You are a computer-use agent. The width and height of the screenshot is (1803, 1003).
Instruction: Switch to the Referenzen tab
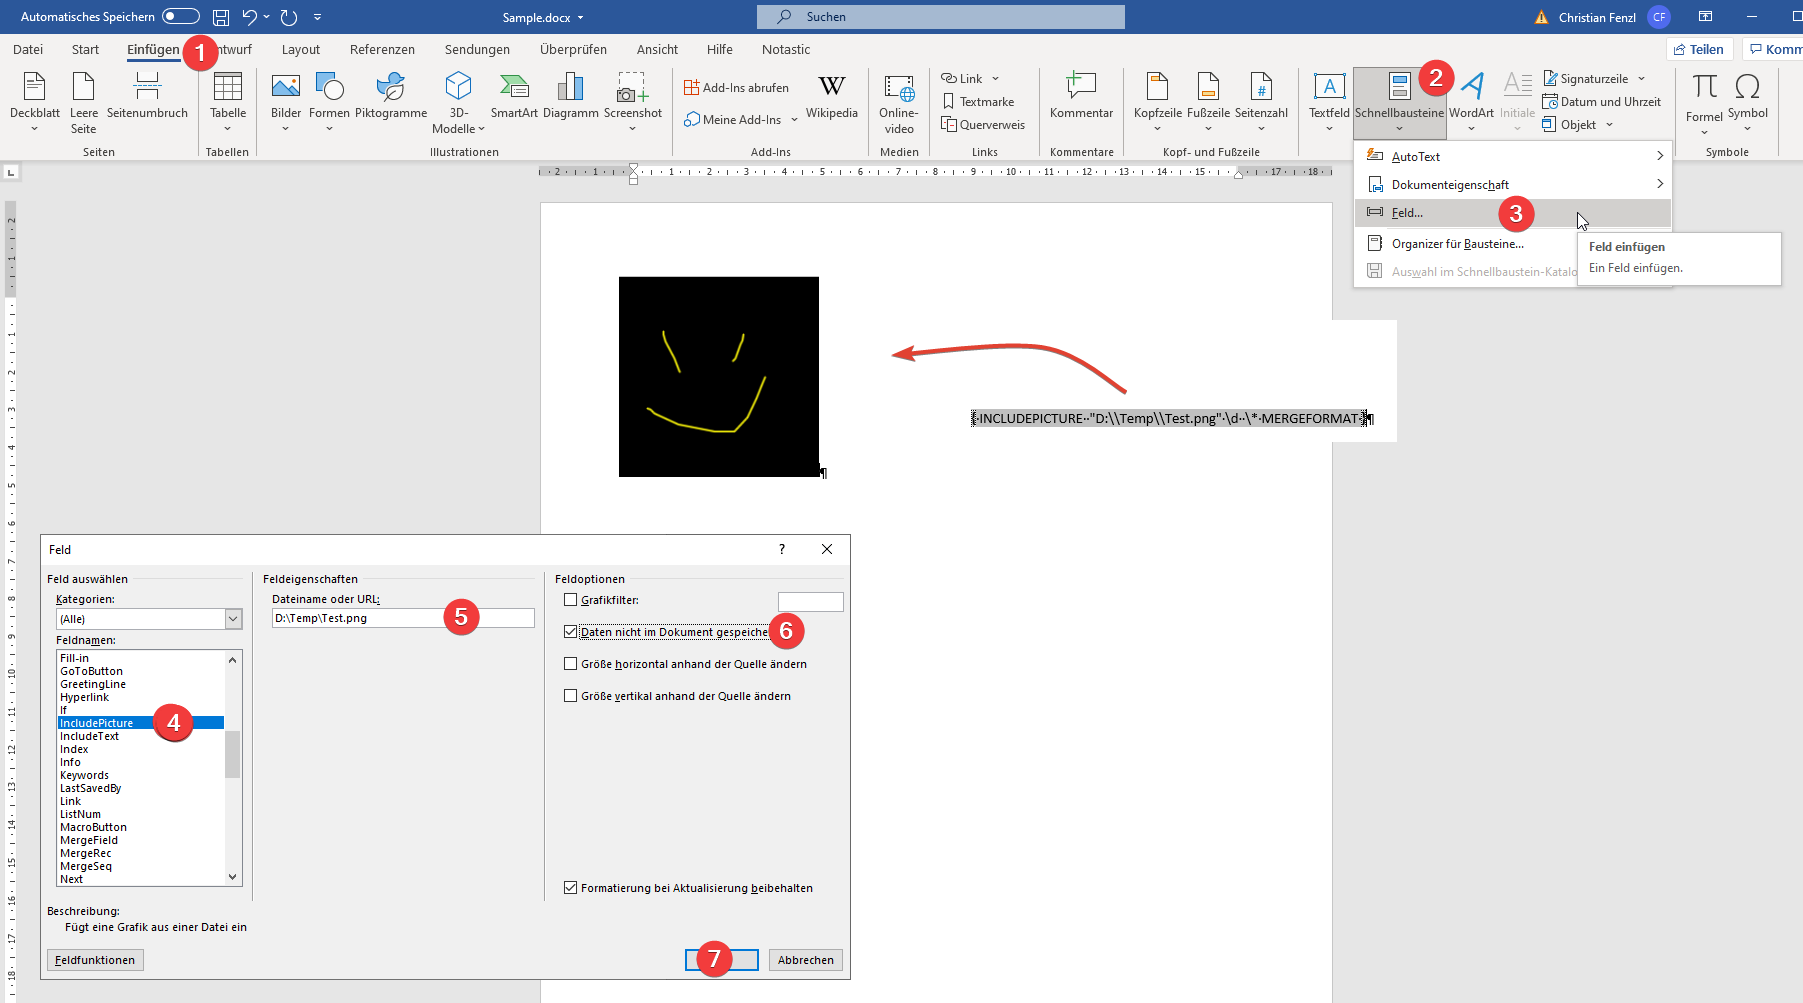tap(382, 50)
